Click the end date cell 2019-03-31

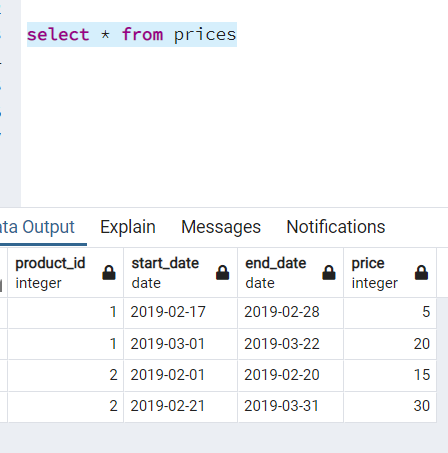pyautogui.click(x=291, y=407)
